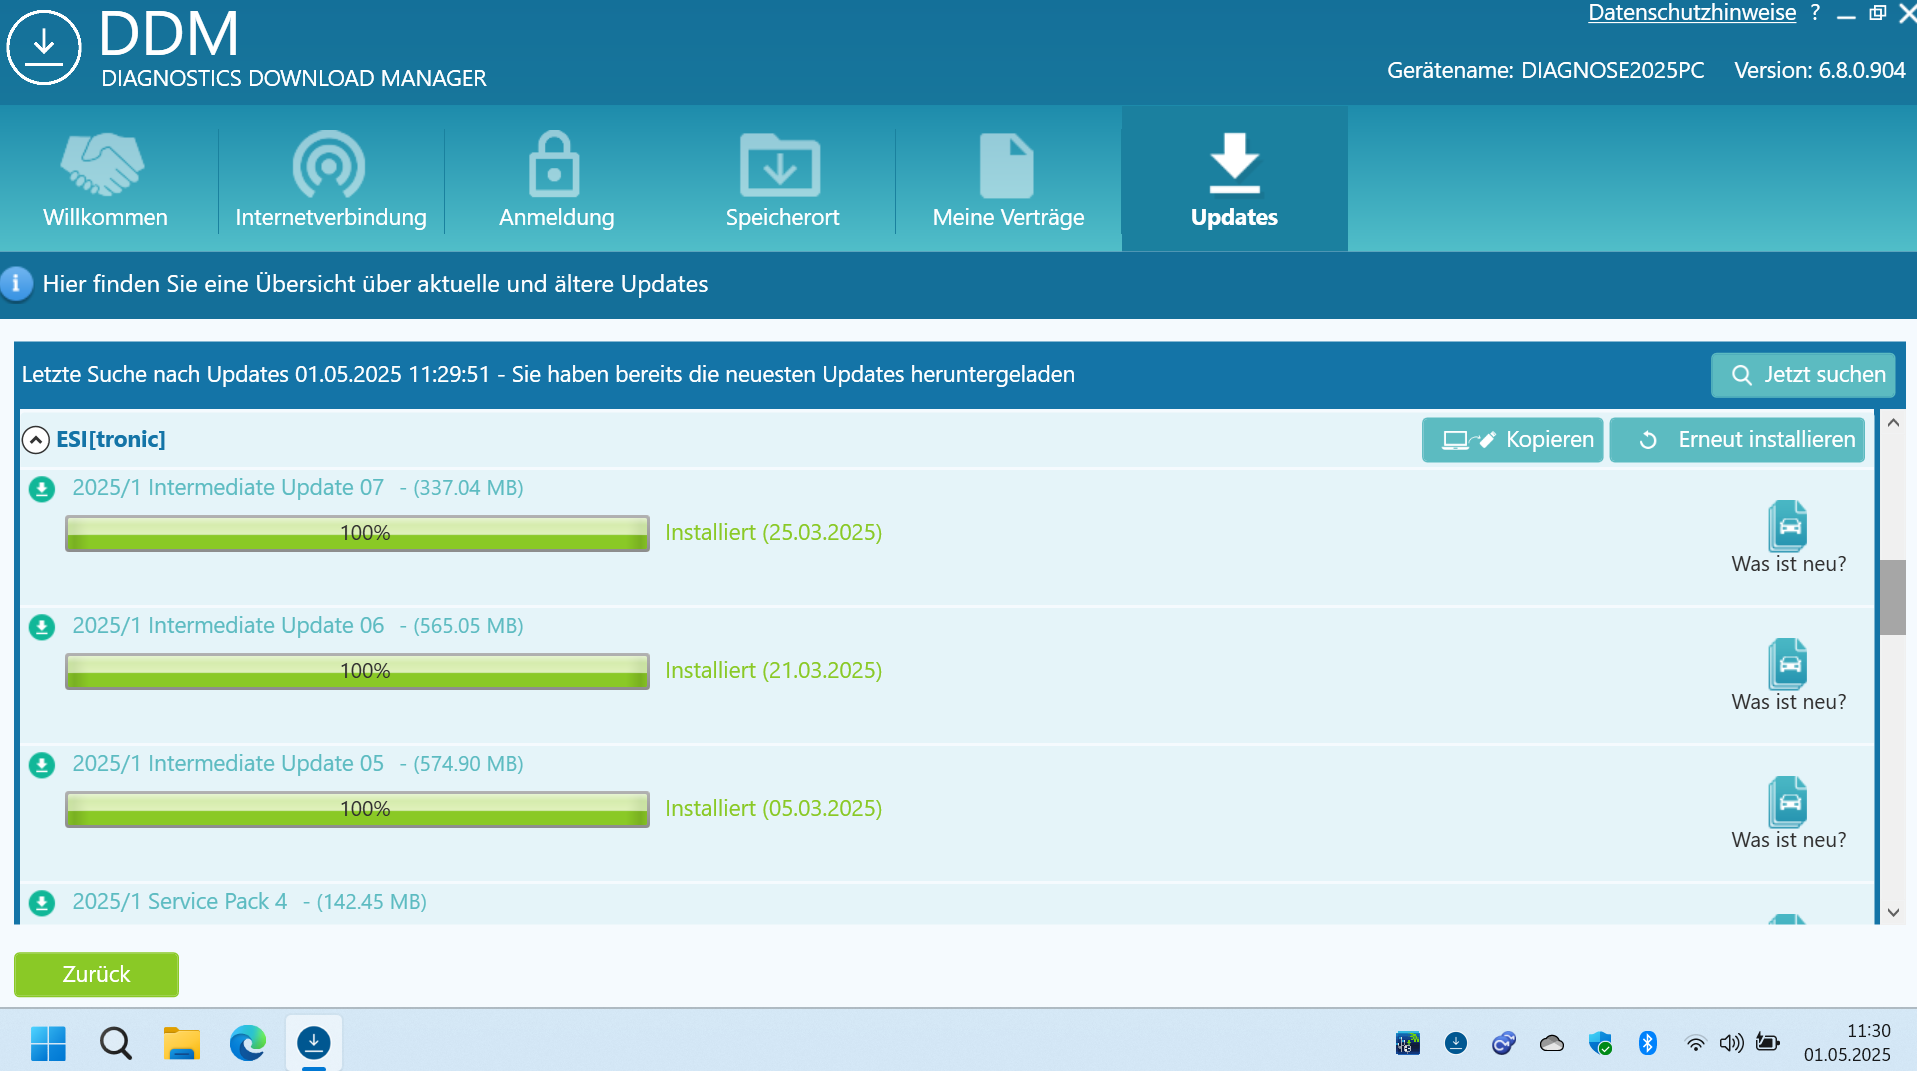Collapse the ESI[tronic] section
The height and width of the screenshot is (1071, 1917).
(x=35, y=440)
